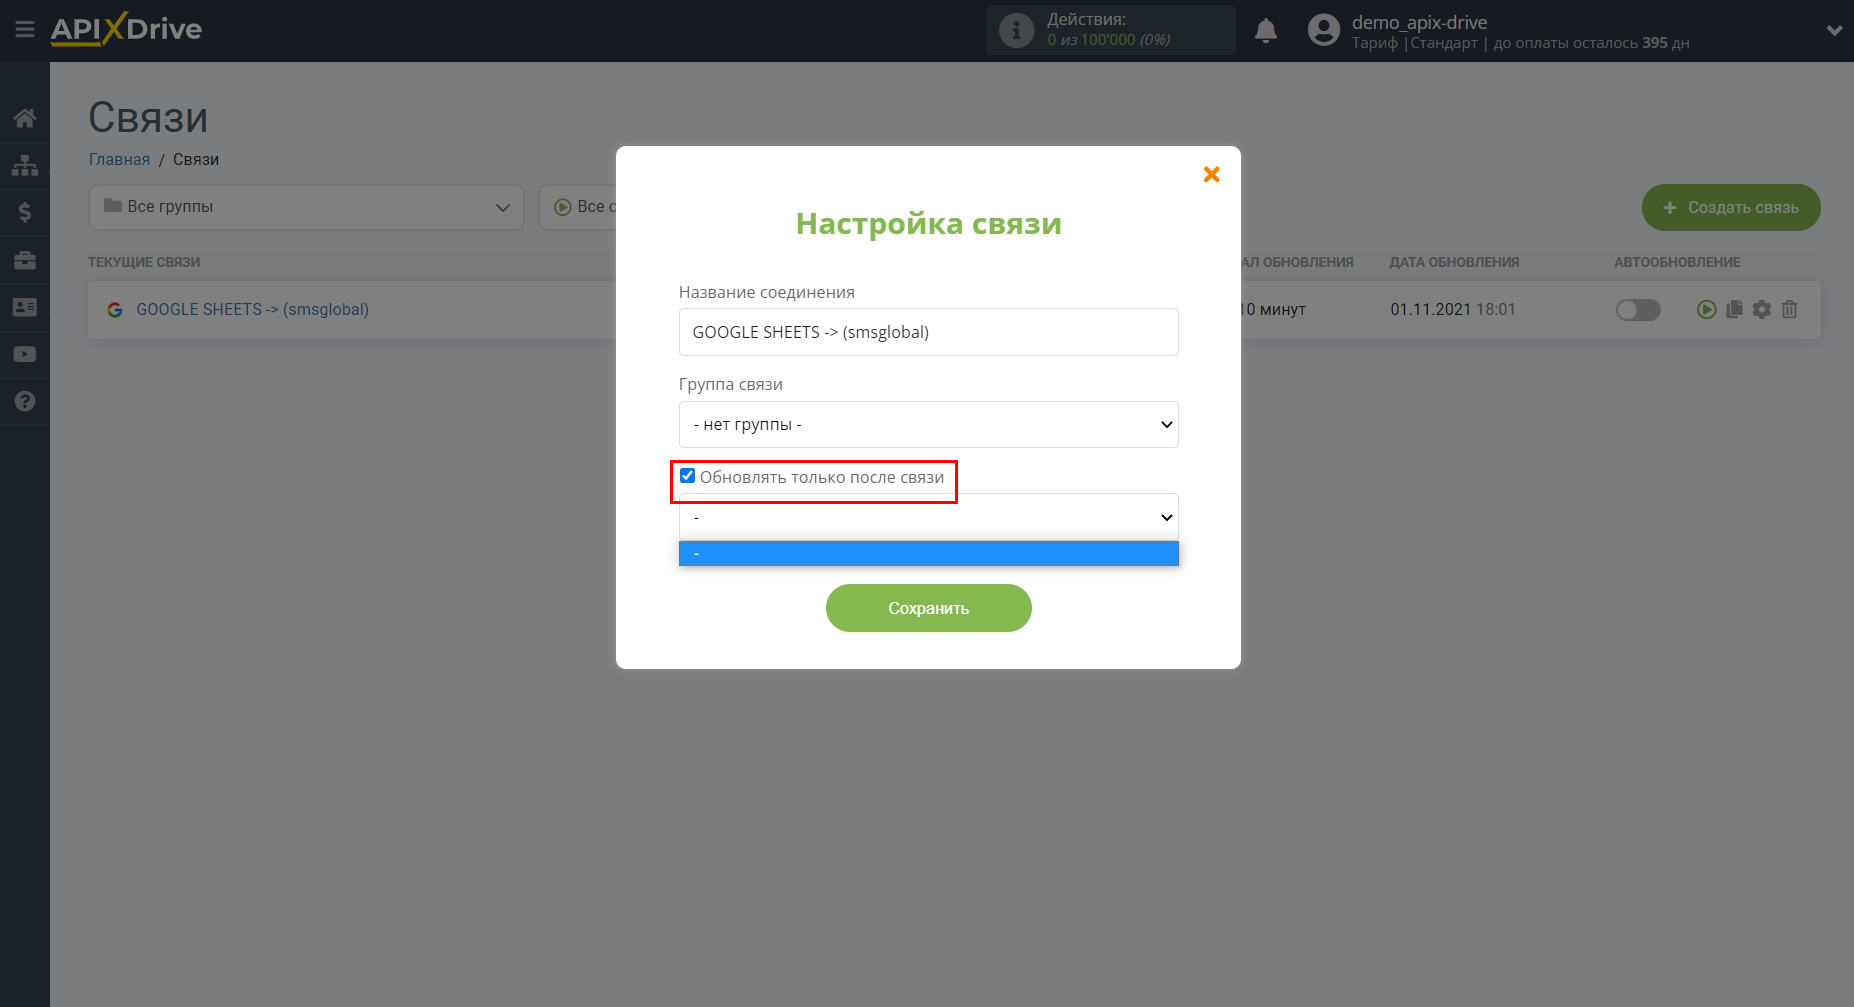This screenshot has height=1007, width=1854.
Task: Run the connection play icon
Action: tap(1706, 310)
